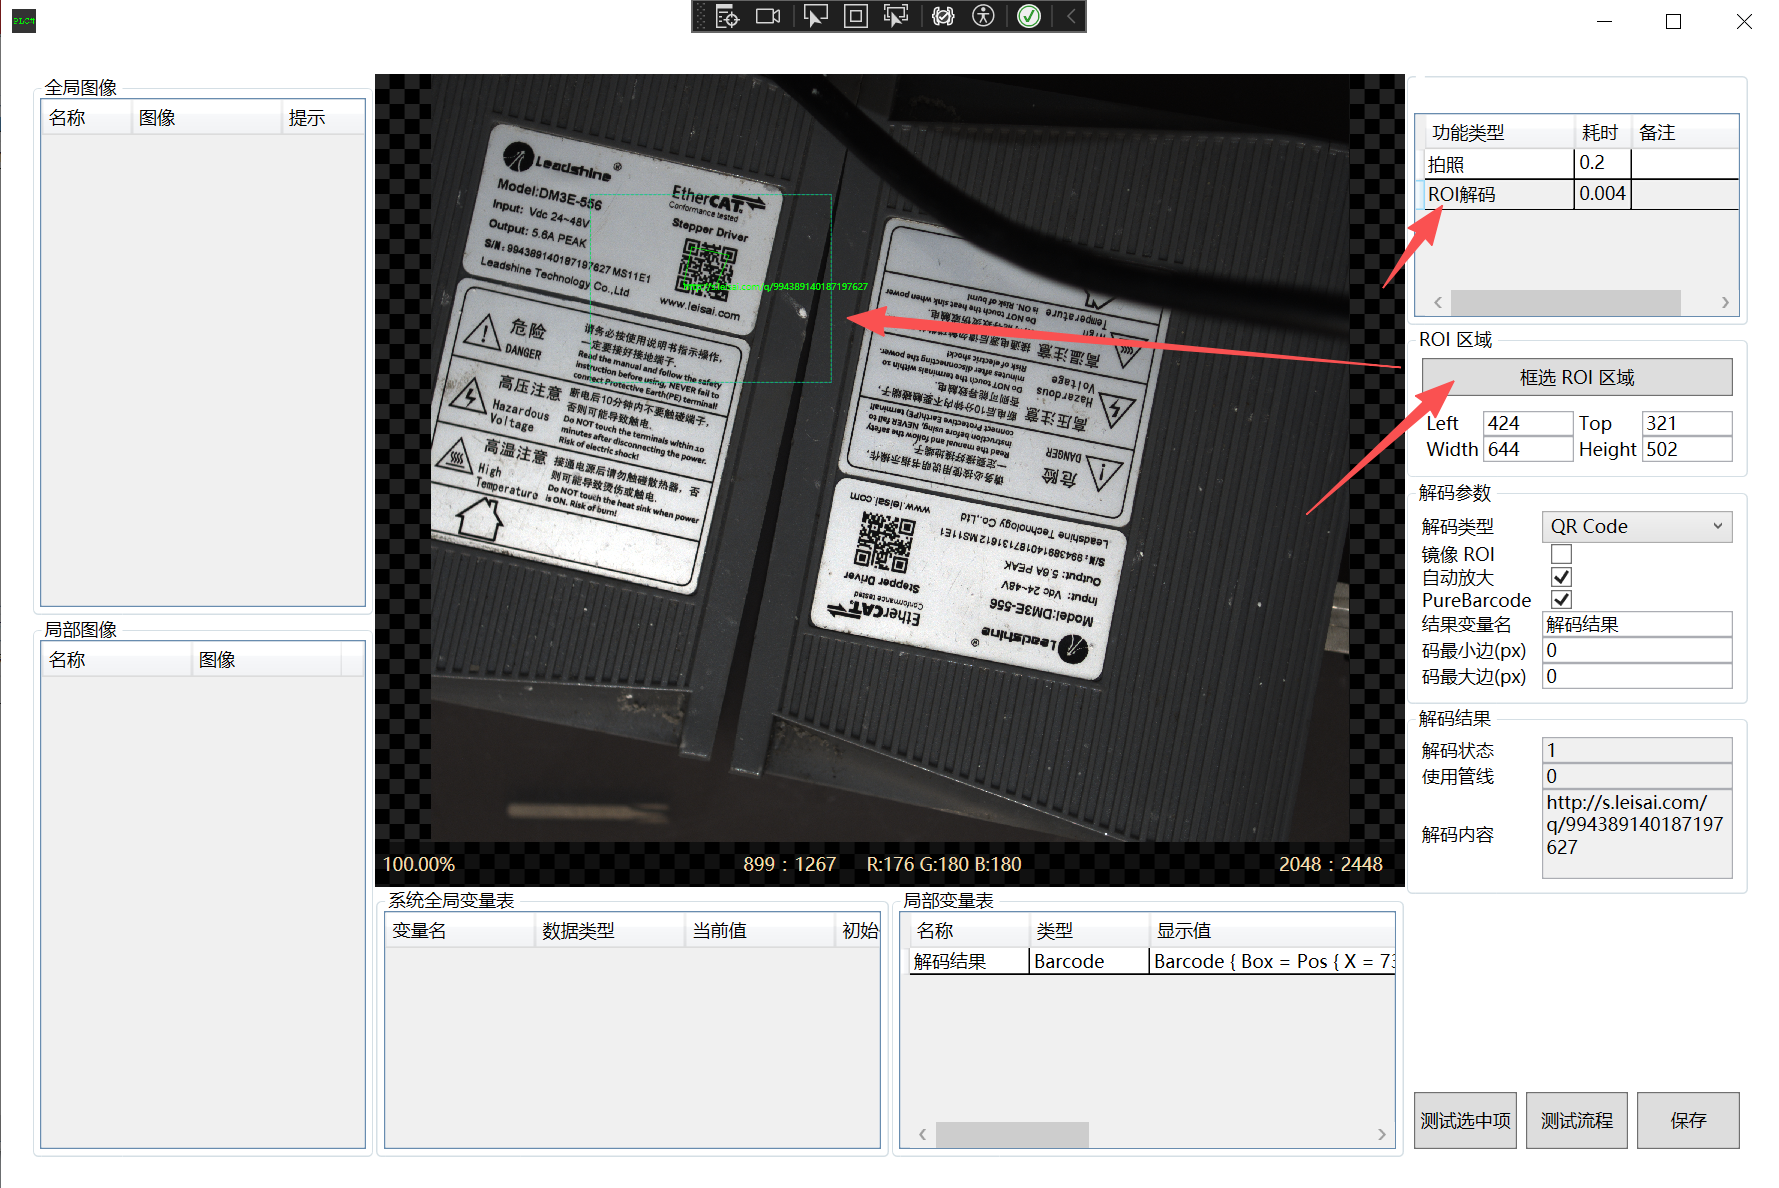Click the accessibility scan person icon

pos(984,16)
